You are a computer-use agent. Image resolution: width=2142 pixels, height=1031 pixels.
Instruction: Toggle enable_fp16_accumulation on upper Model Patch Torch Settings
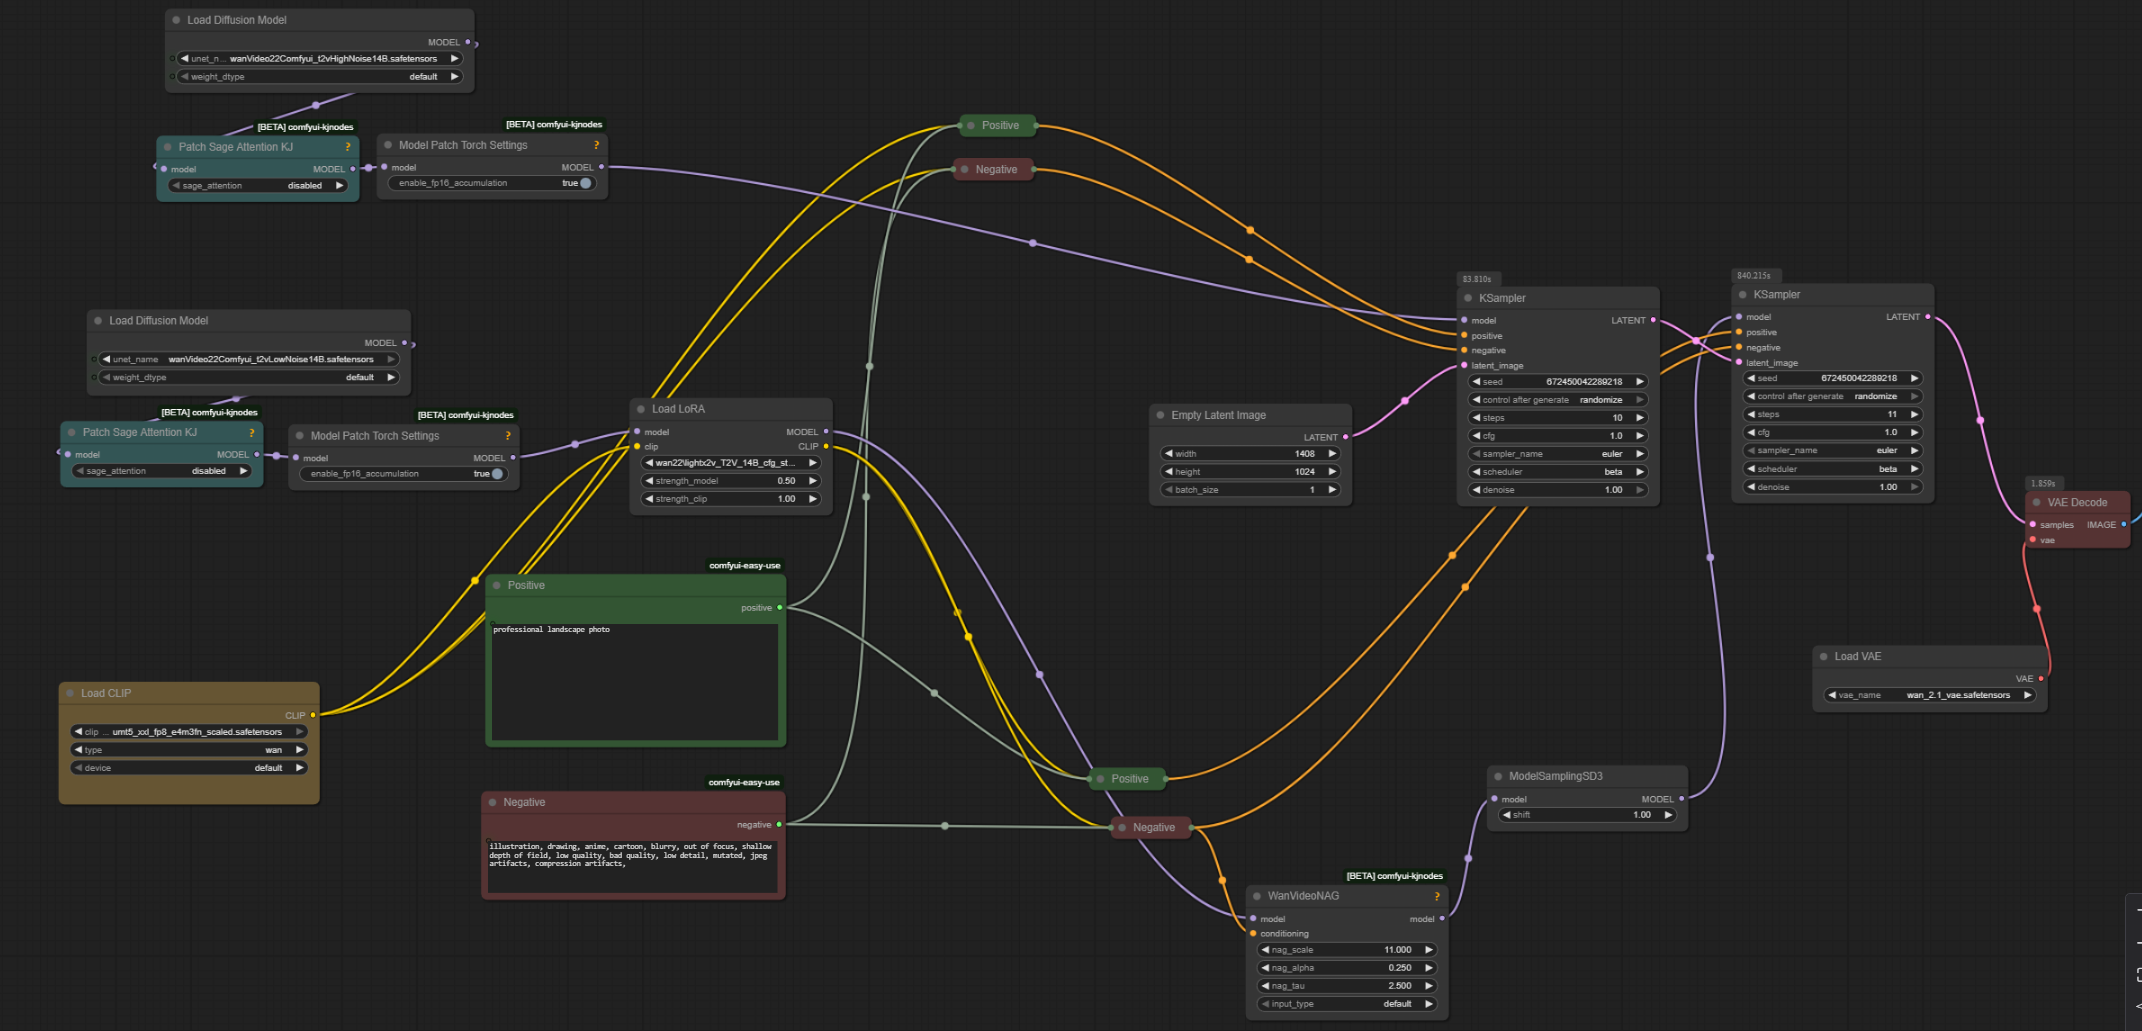point(585,183)
